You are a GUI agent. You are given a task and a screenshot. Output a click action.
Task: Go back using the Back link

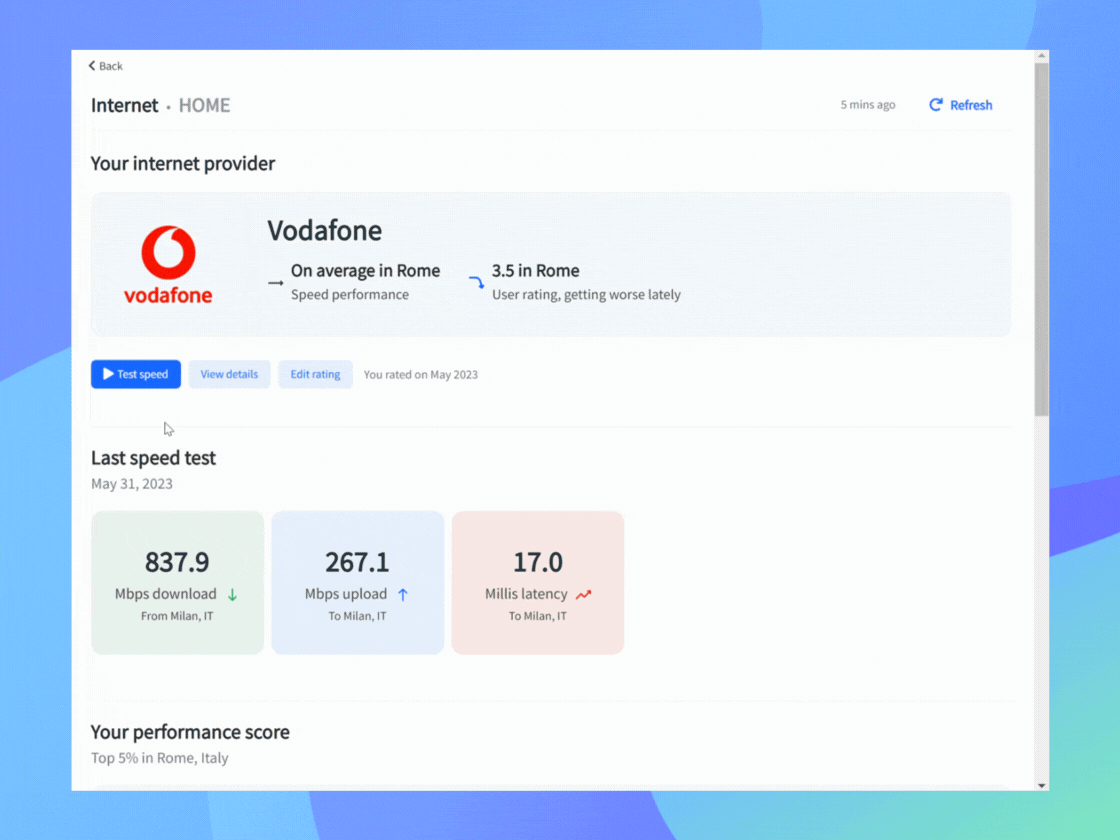pos(105,66)
